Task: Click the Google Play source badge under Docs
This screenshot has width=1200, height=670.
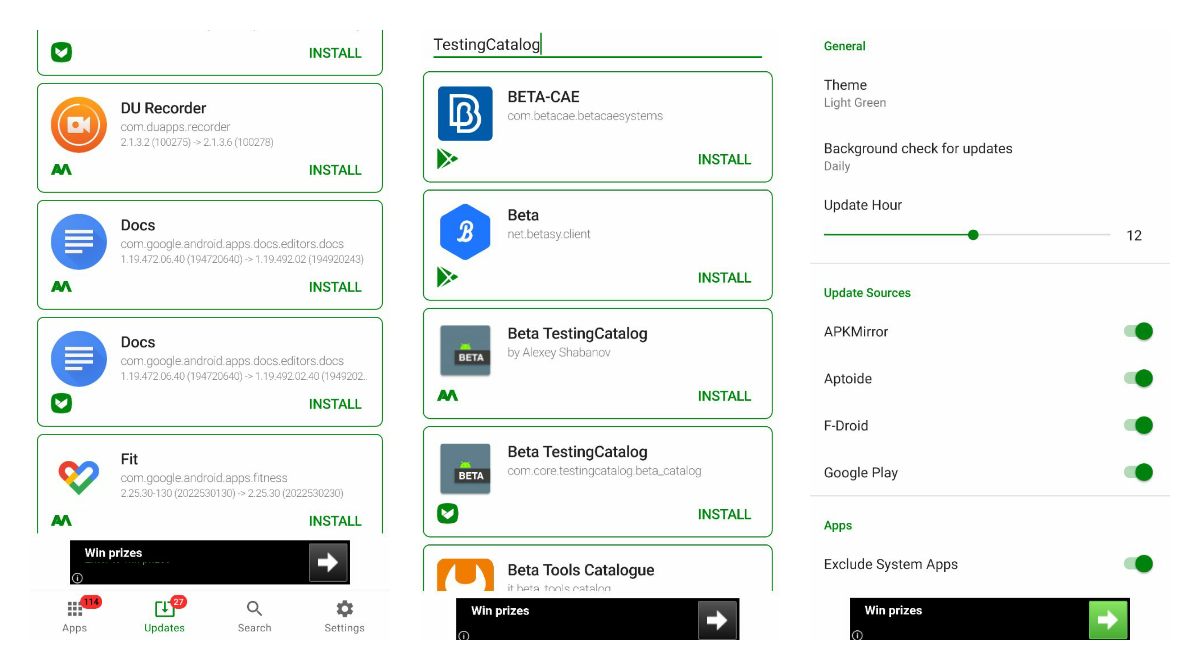Action: tap(61, 404)
